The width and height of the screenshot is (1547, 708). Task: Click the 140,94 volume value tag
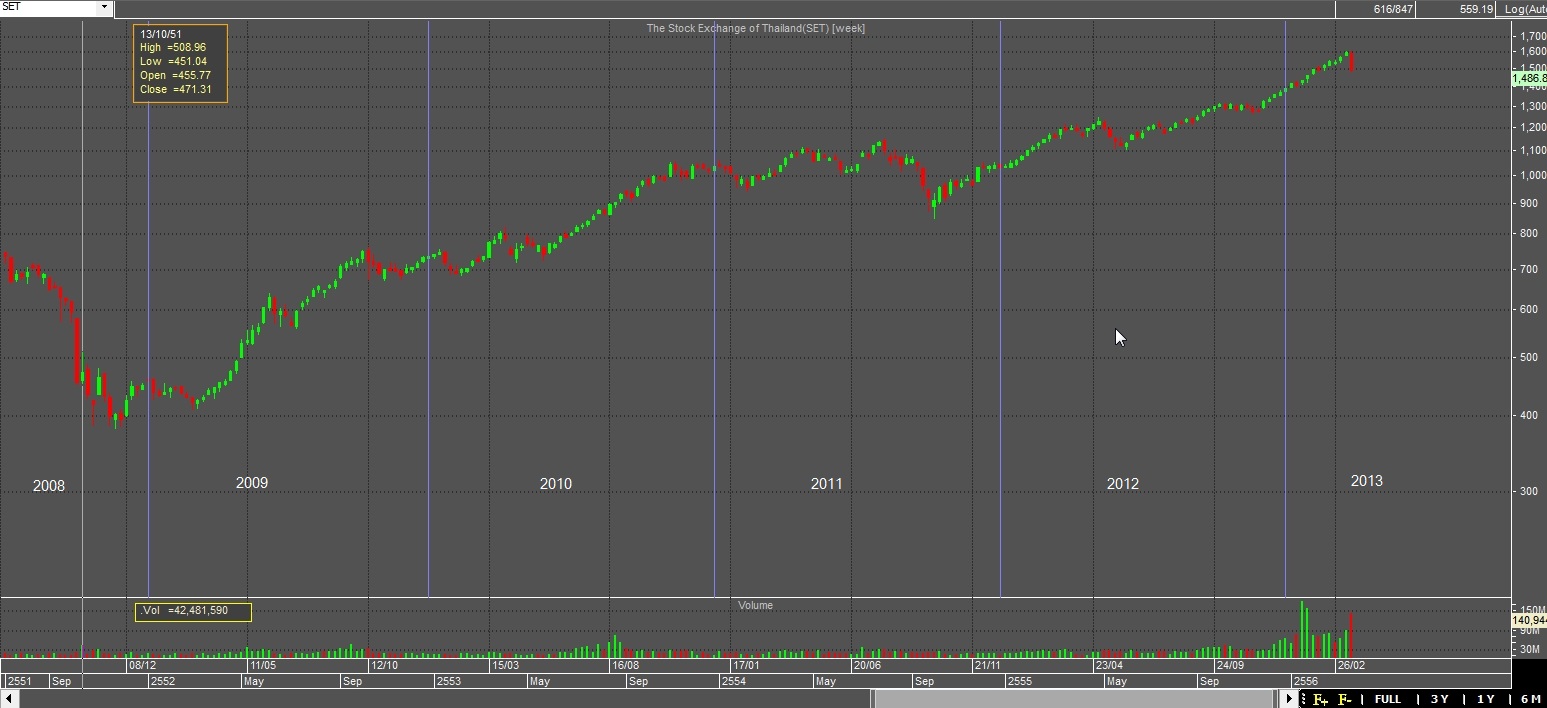[1529, 621]
